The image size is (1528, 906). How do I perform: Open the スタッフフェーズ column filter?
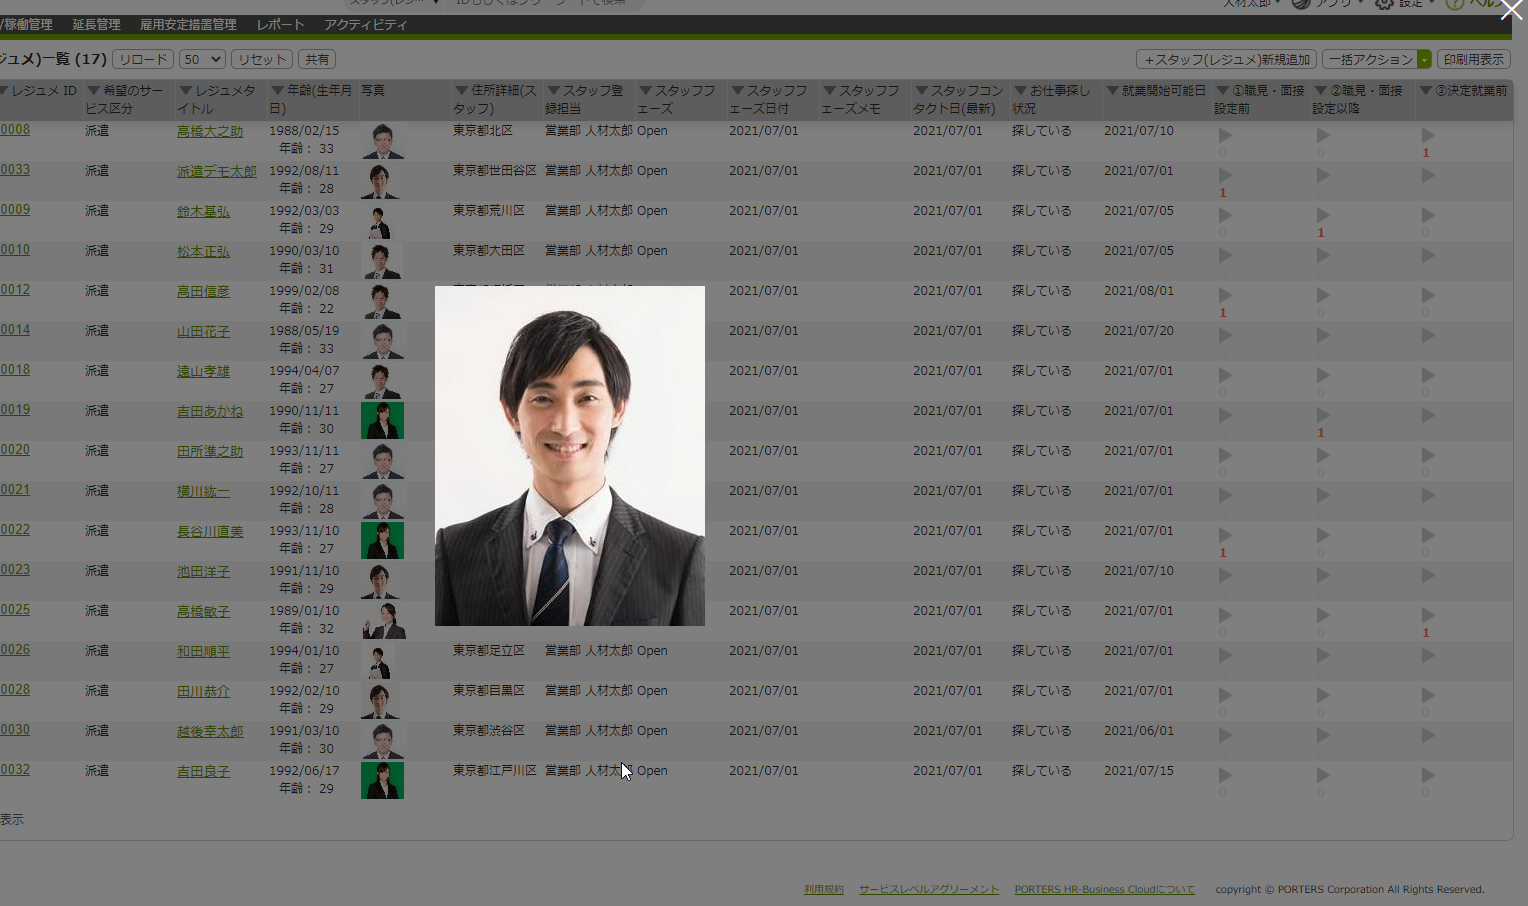click(x=645, y=90)
